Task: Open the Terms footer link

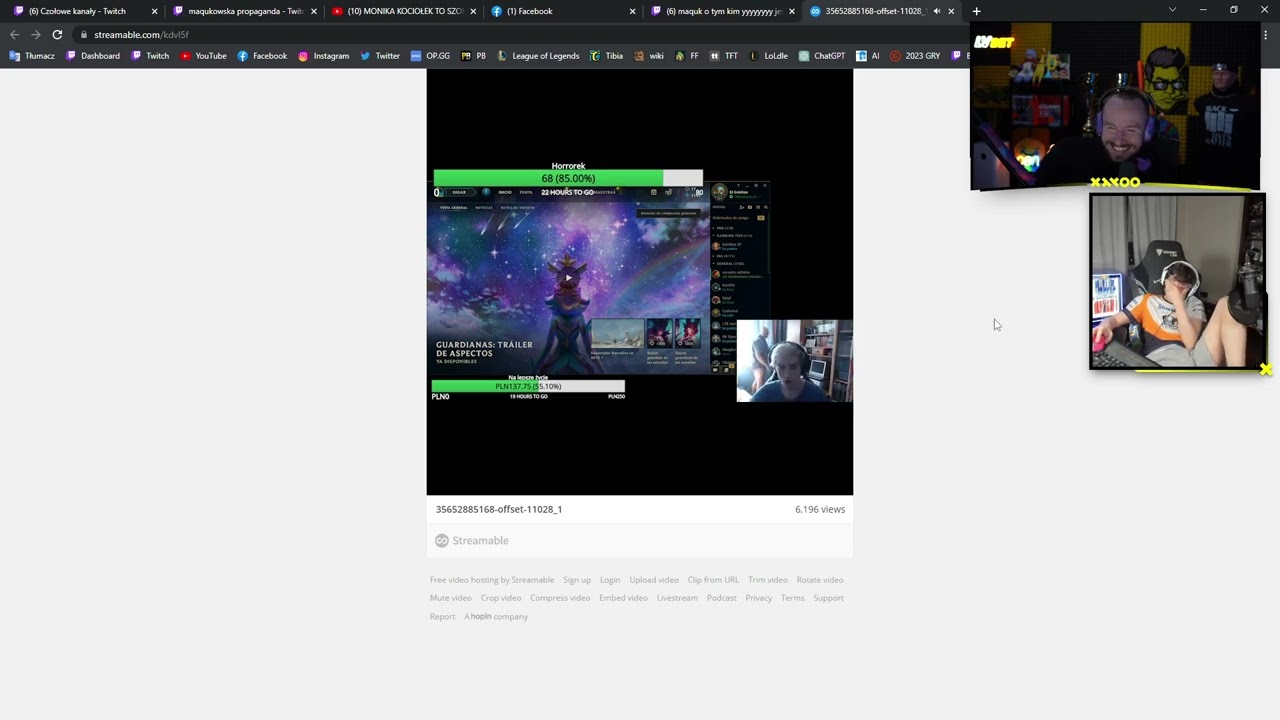Action: click(792, 598)
